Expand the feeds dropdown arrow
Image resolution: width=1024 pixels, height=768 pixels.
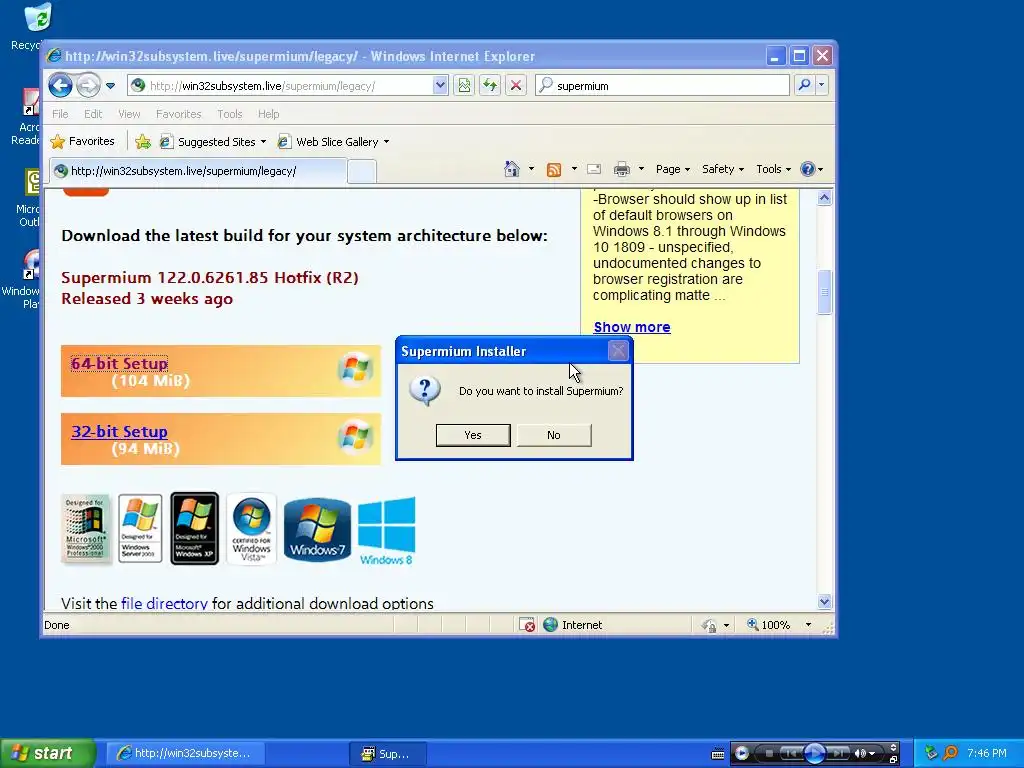tap(574, 169)
